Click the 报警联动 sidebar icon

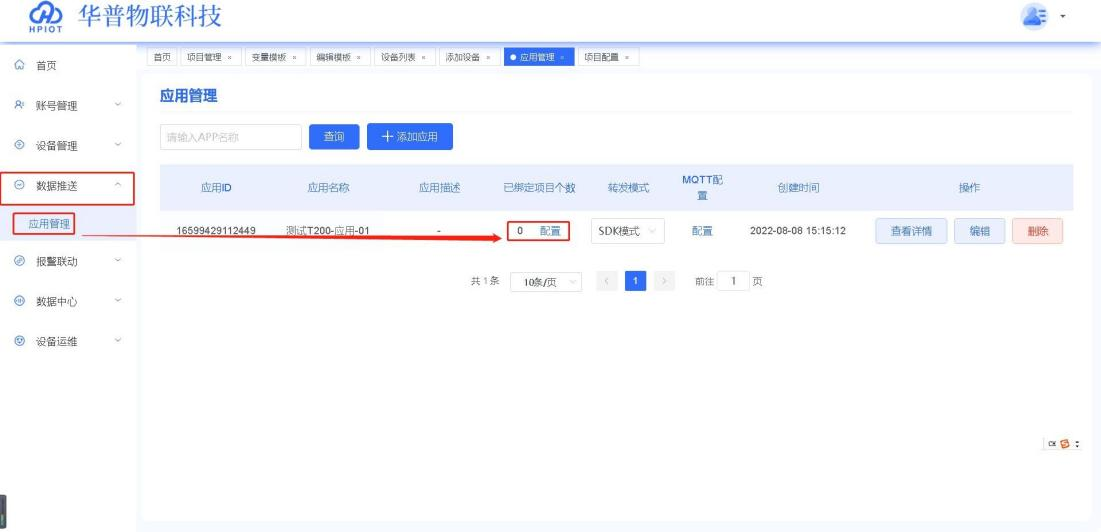pyautogui.click(x=20, y=261)
